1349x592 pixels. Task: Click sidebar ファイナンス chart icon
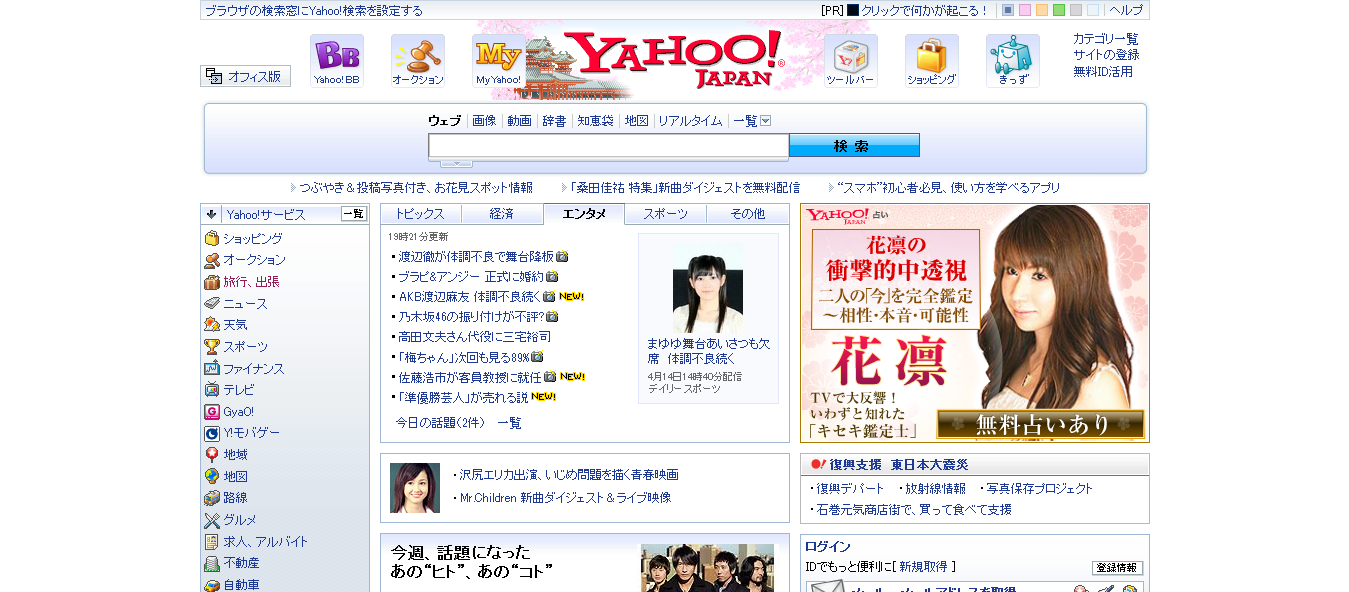212,368
